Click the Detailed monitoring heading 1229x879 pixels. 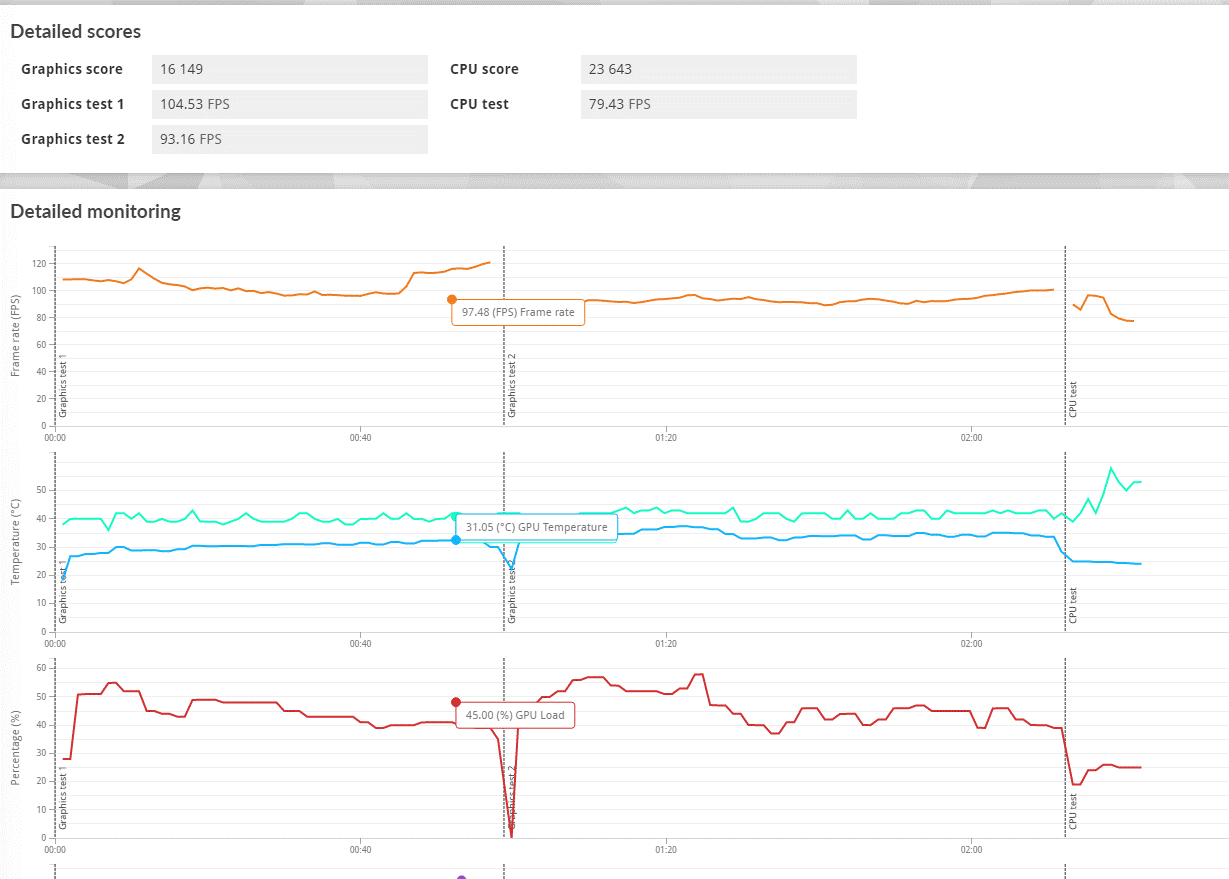point(95,211)
